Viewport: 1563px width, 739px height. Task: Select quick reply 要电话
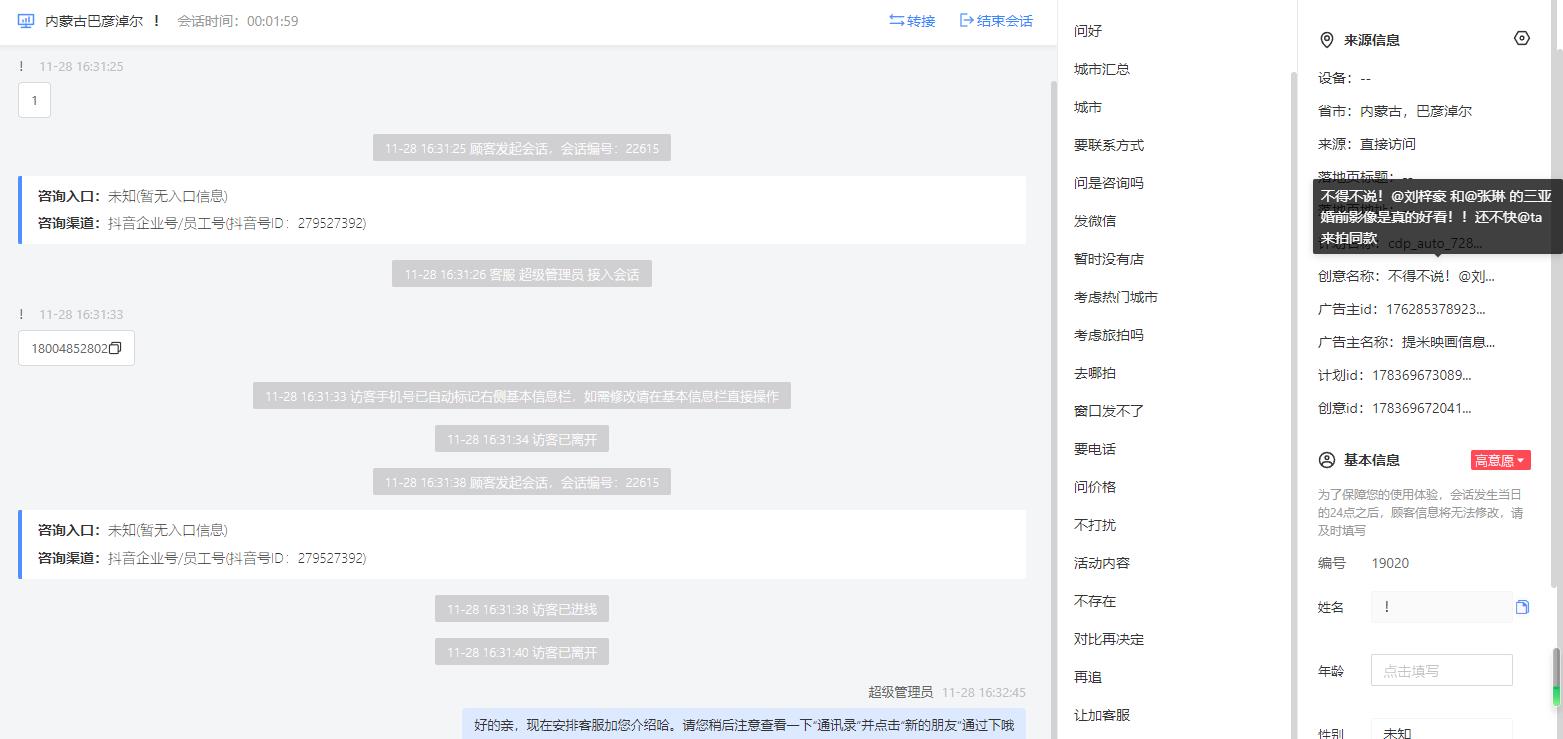click(x=1095, y=449)
